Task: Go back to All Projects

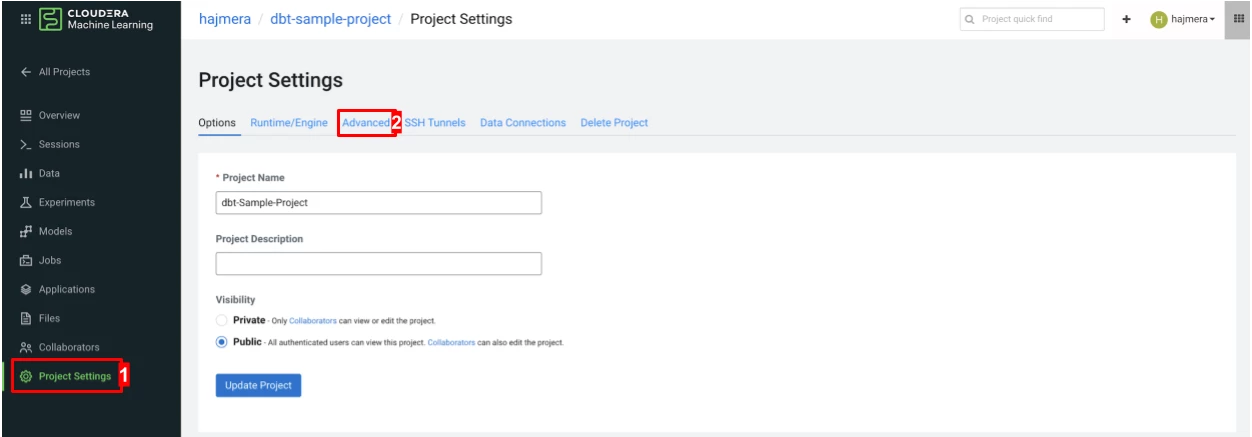Action: [x=55, y=72]
